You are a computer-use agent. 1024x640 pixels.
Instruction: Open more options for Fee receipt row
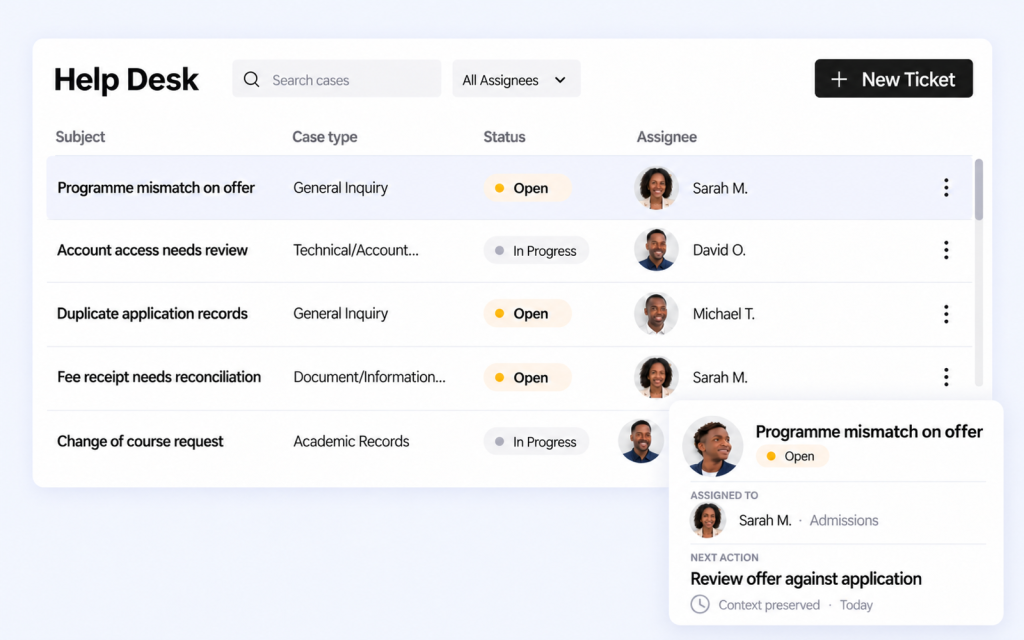point(946,377)
